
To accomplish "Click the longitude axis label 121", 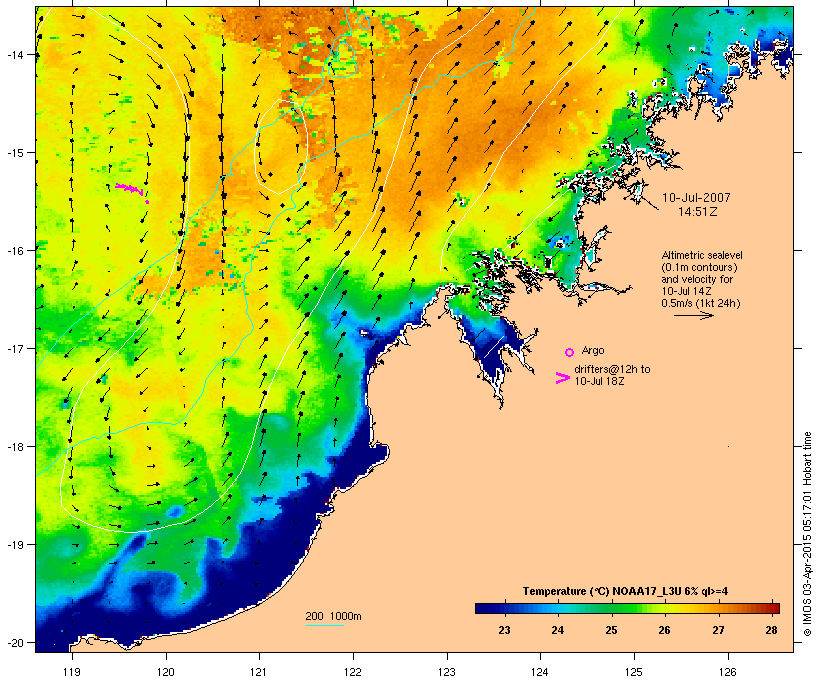I will coord(259,672).
